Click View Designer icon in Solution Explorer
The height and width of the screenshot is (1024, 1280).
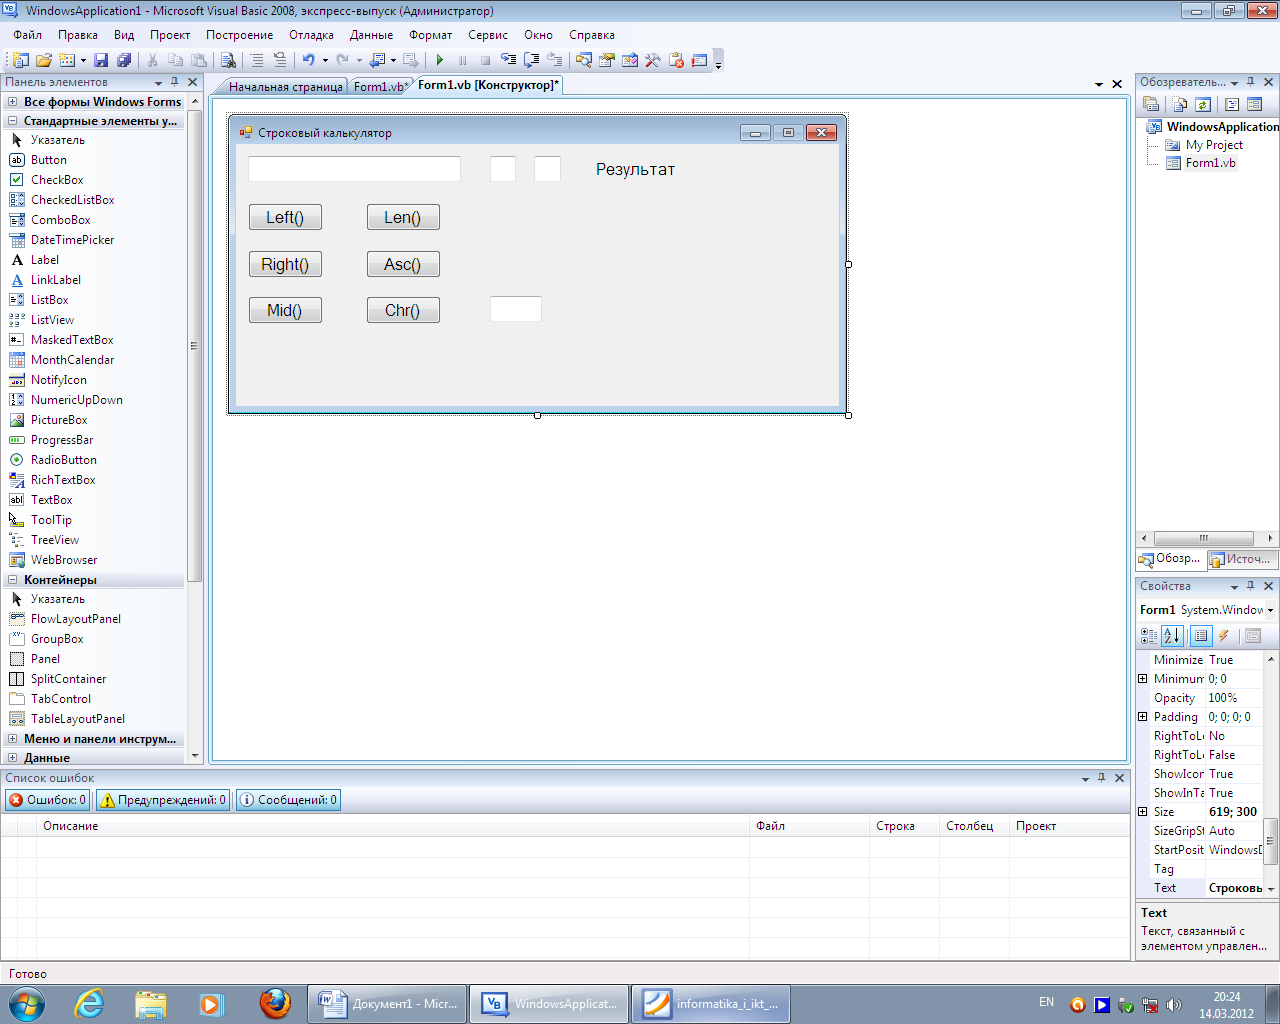[x=1255, y=104]
